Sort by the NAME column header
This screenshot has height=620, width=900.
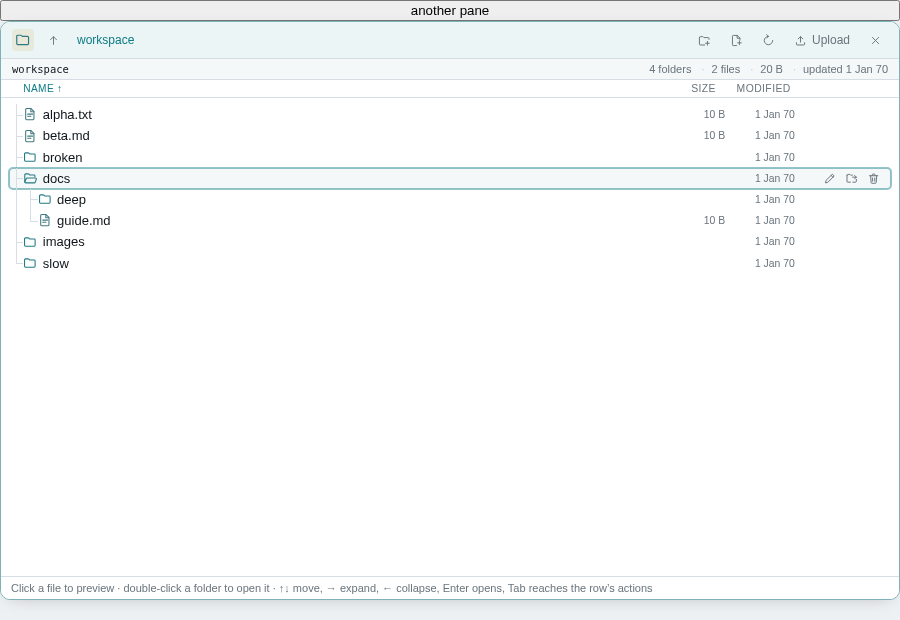click(x=42, y=88)
